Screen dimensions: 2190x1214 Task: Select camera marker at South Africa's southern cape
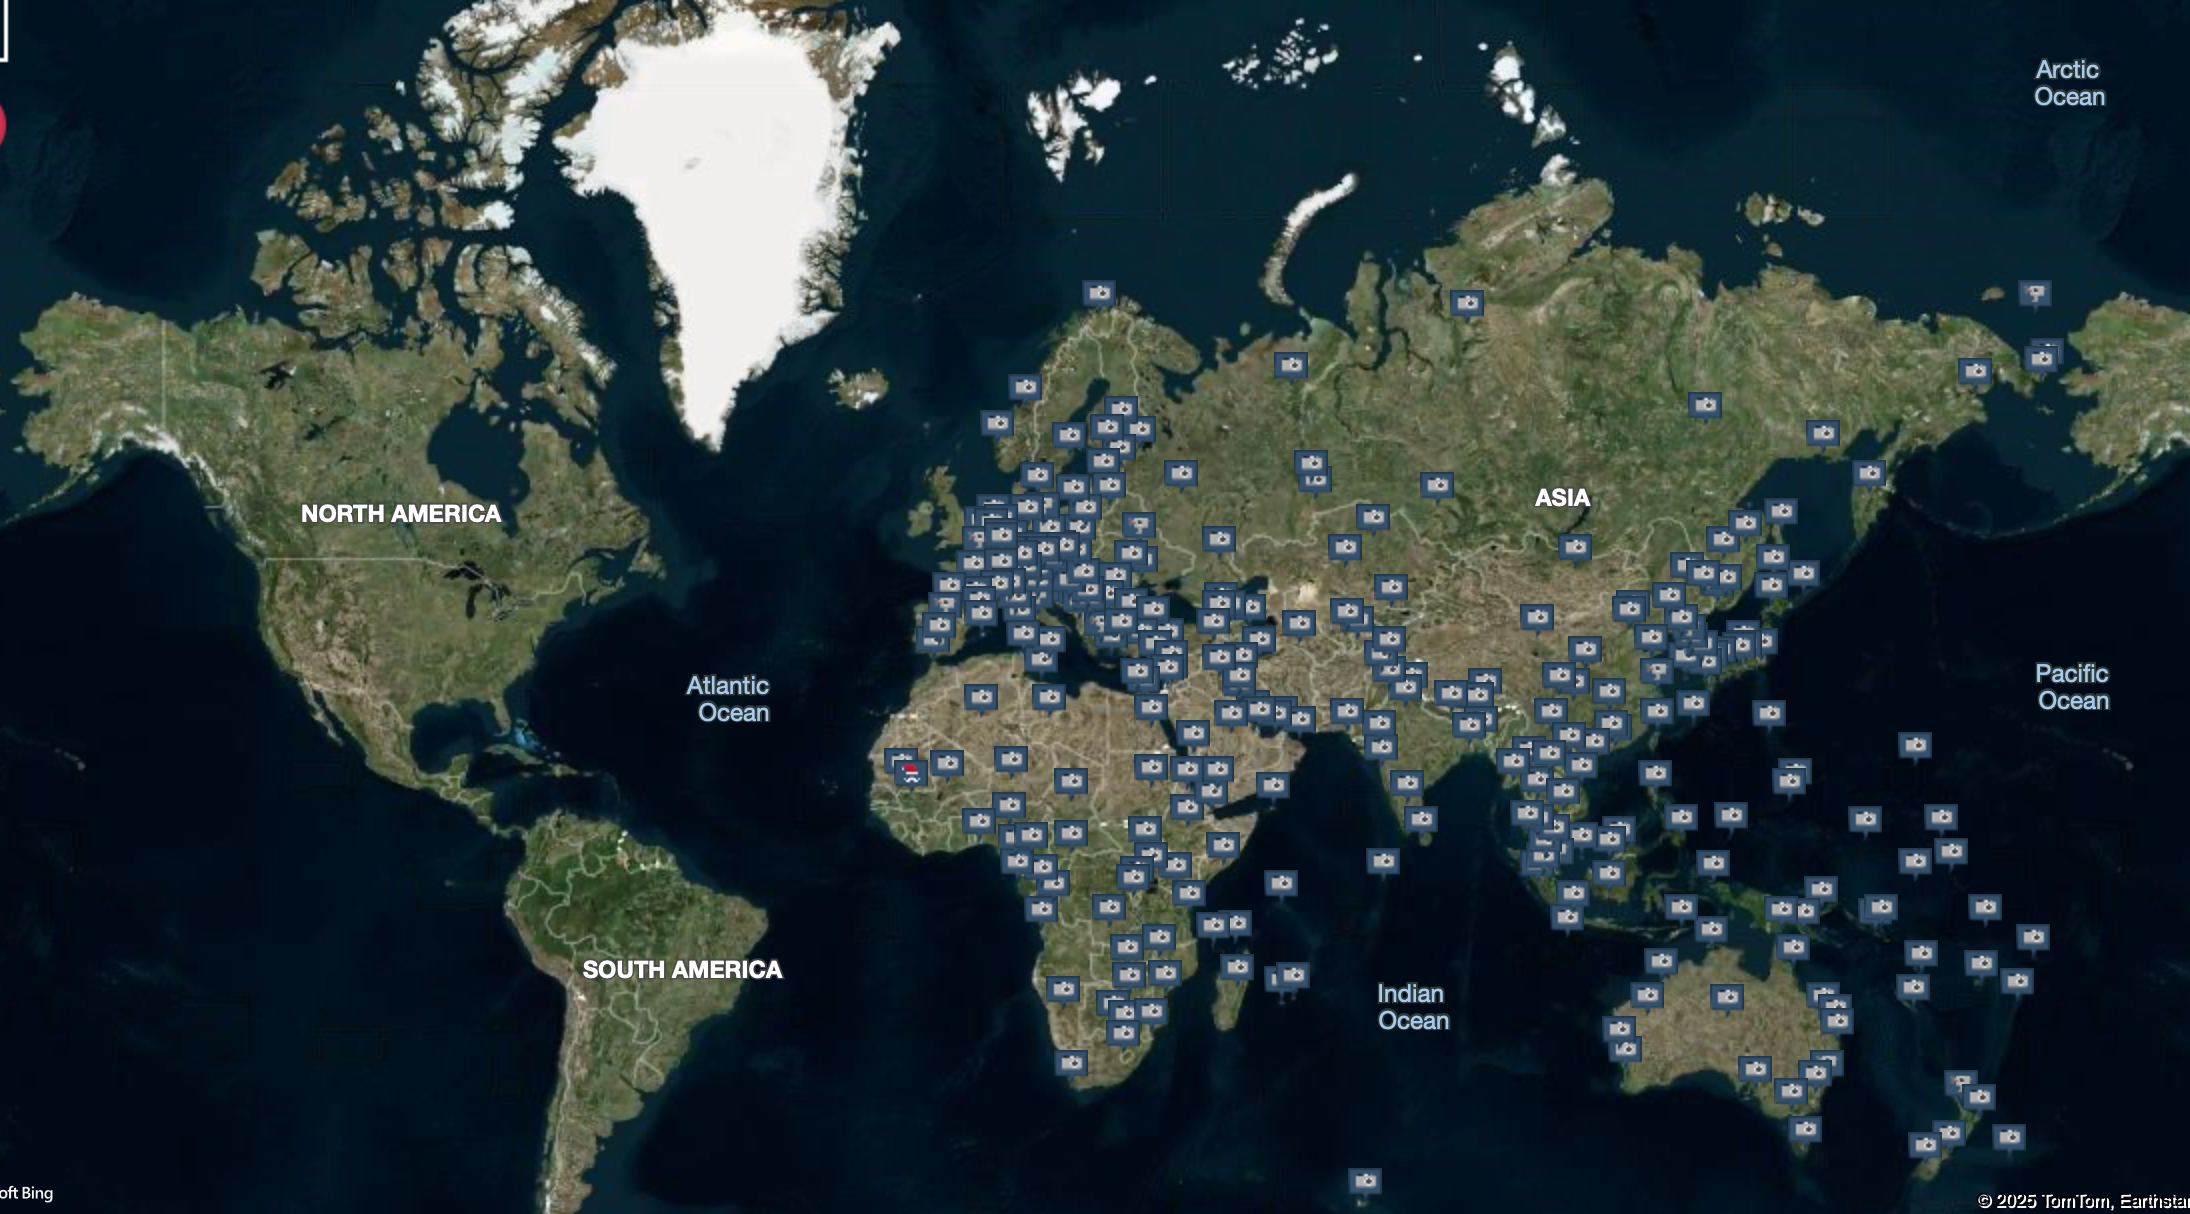(1071, 1062)
